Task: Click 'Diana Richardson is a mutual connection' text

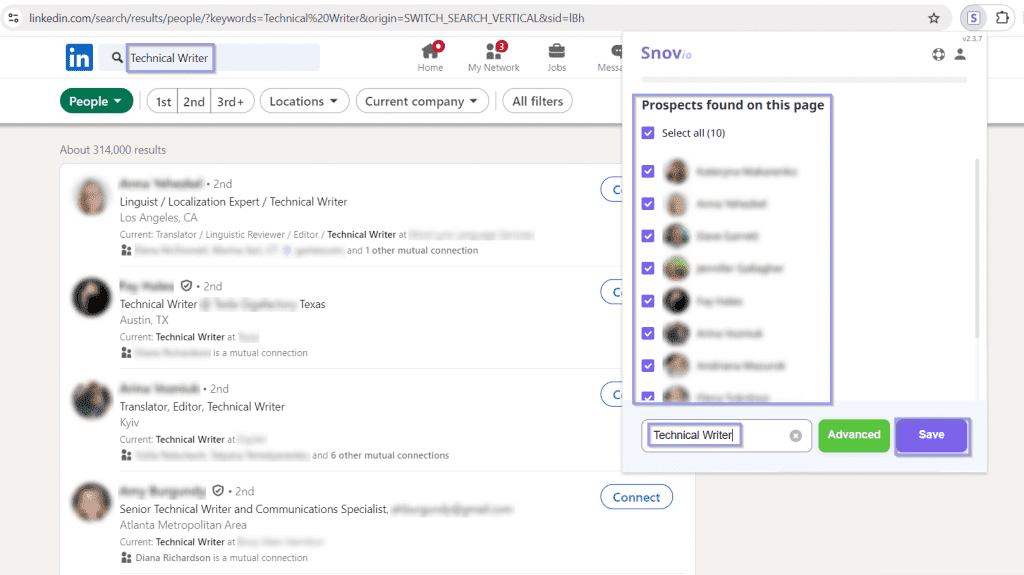Action: (x=221, y=558)
